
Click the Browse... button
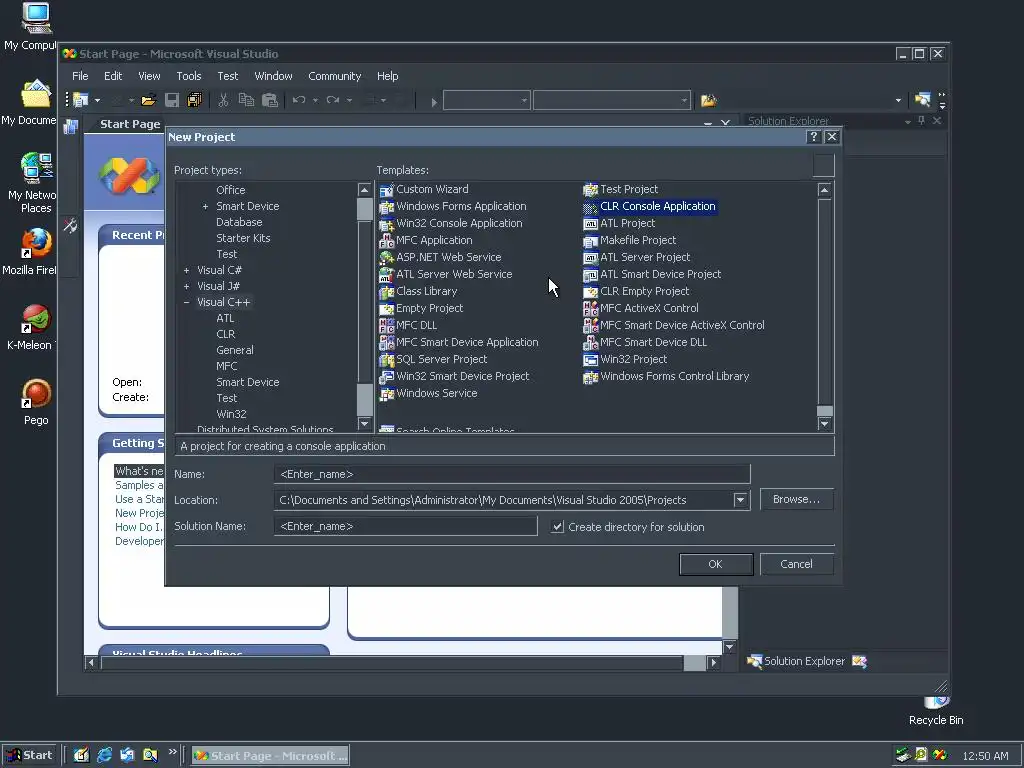point(797,500)
